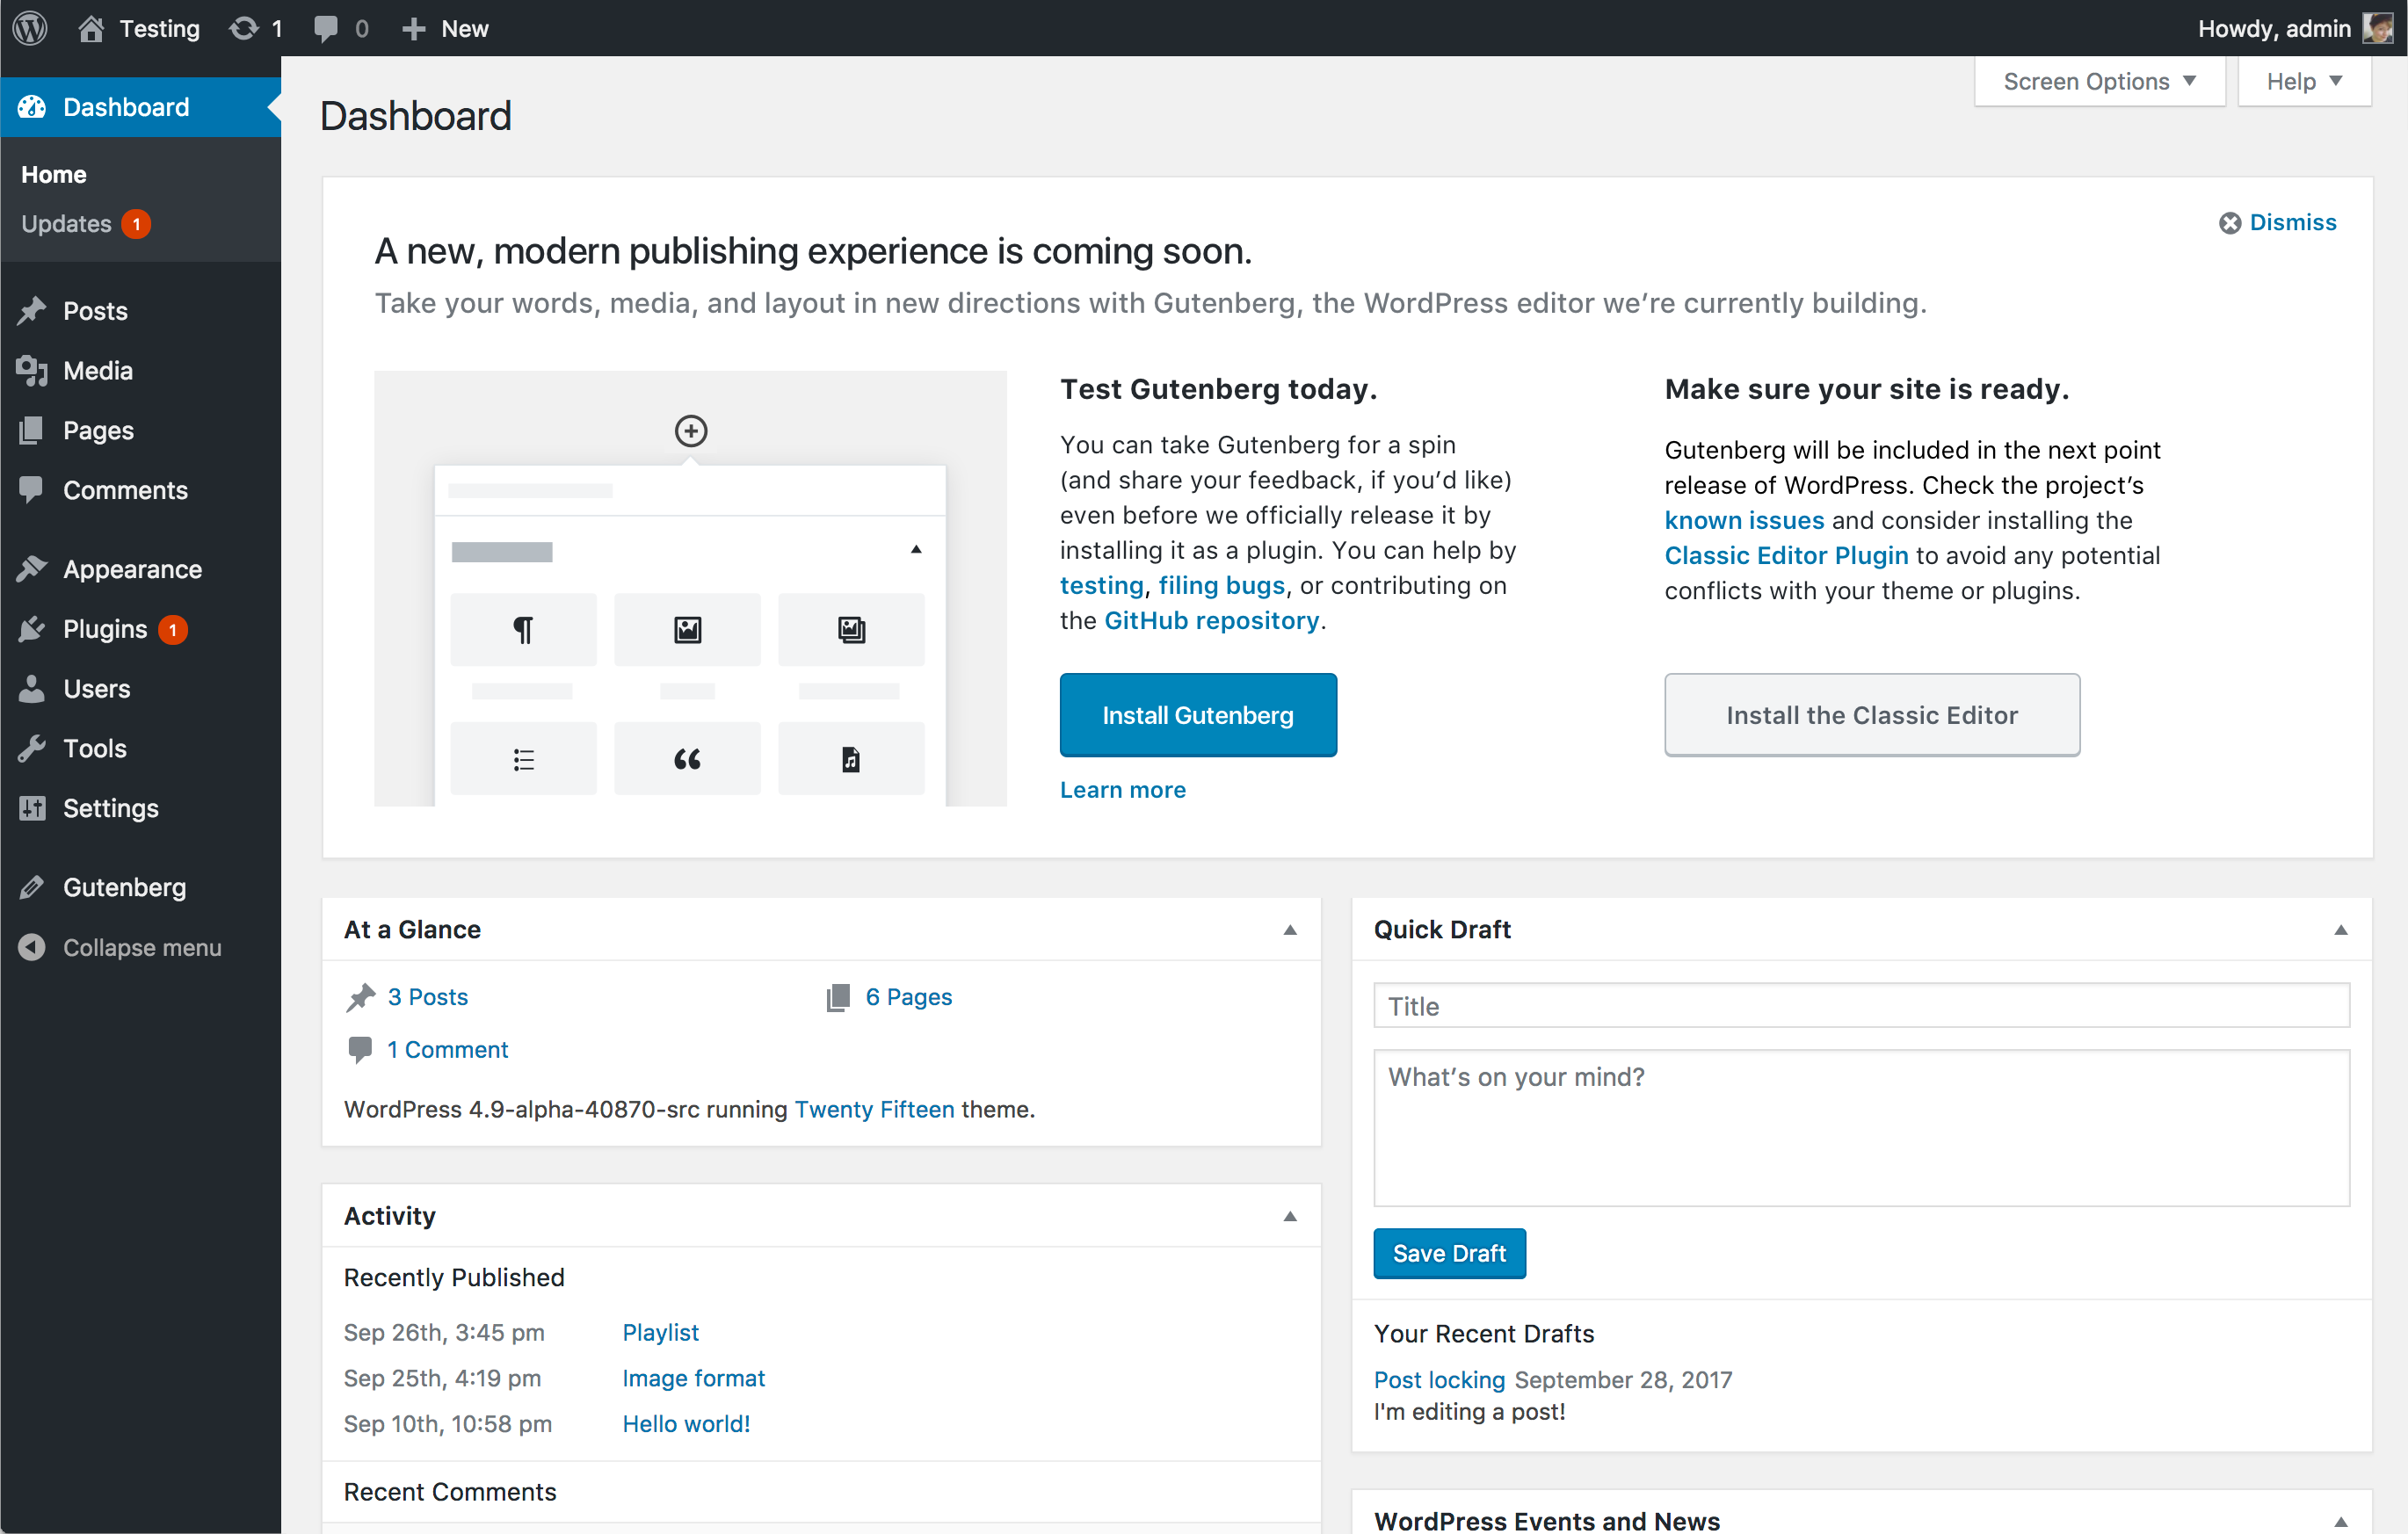2408x1534 pixels.
Task: Click the list block icon in illustration
Action: point(523,759)
